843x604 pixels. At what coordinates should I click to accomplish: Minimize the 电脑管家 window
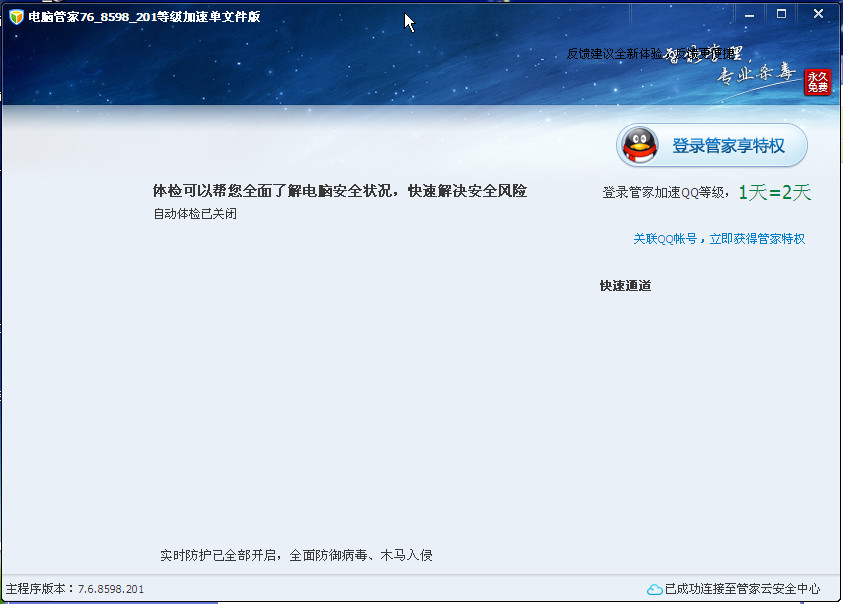[749, 15]
